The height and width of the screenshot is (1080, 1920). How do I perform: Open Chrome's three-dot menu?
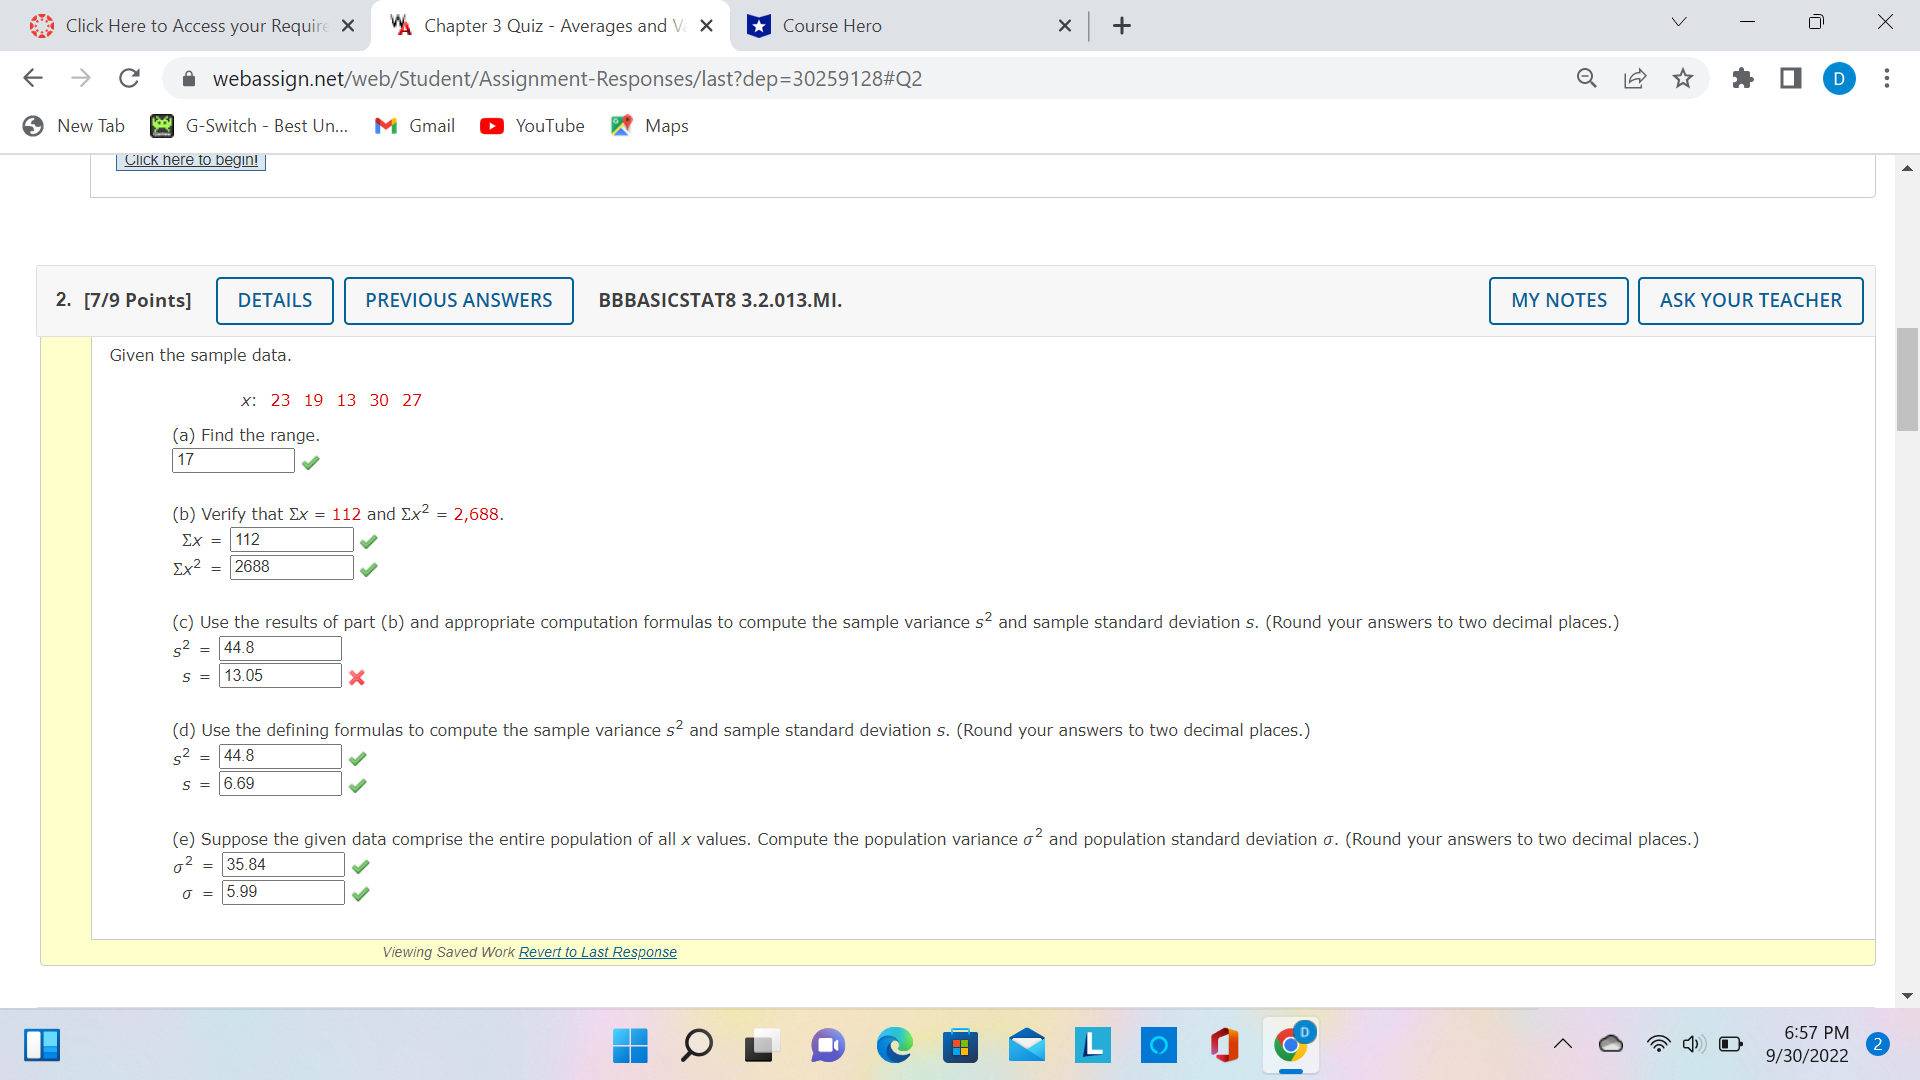(1887, 78)
